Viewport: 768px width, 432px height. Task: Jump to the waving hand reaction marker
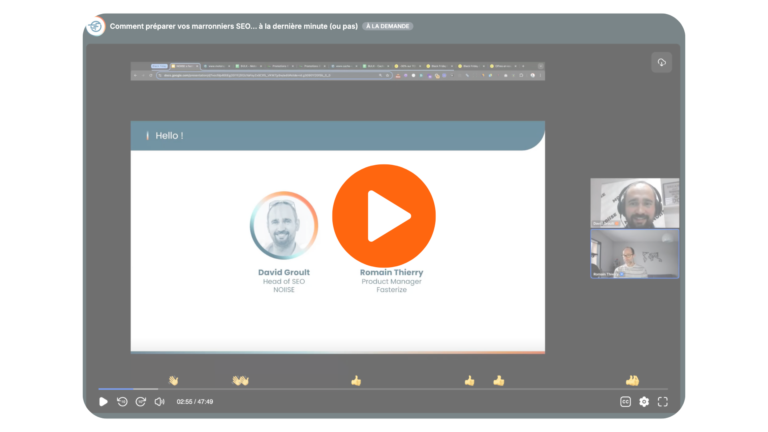(173, 380)
